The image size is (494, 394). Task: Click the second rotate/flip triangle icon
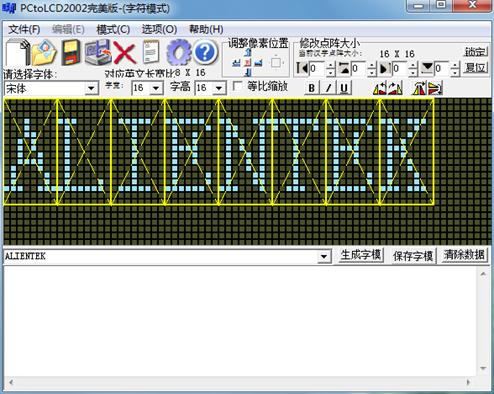pos(395,88)
